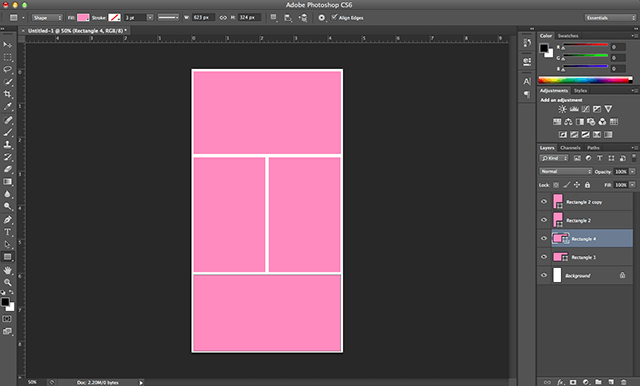Click the shape width input field
The width and height of the screenshot is (640, 386).
coord(203,18)
